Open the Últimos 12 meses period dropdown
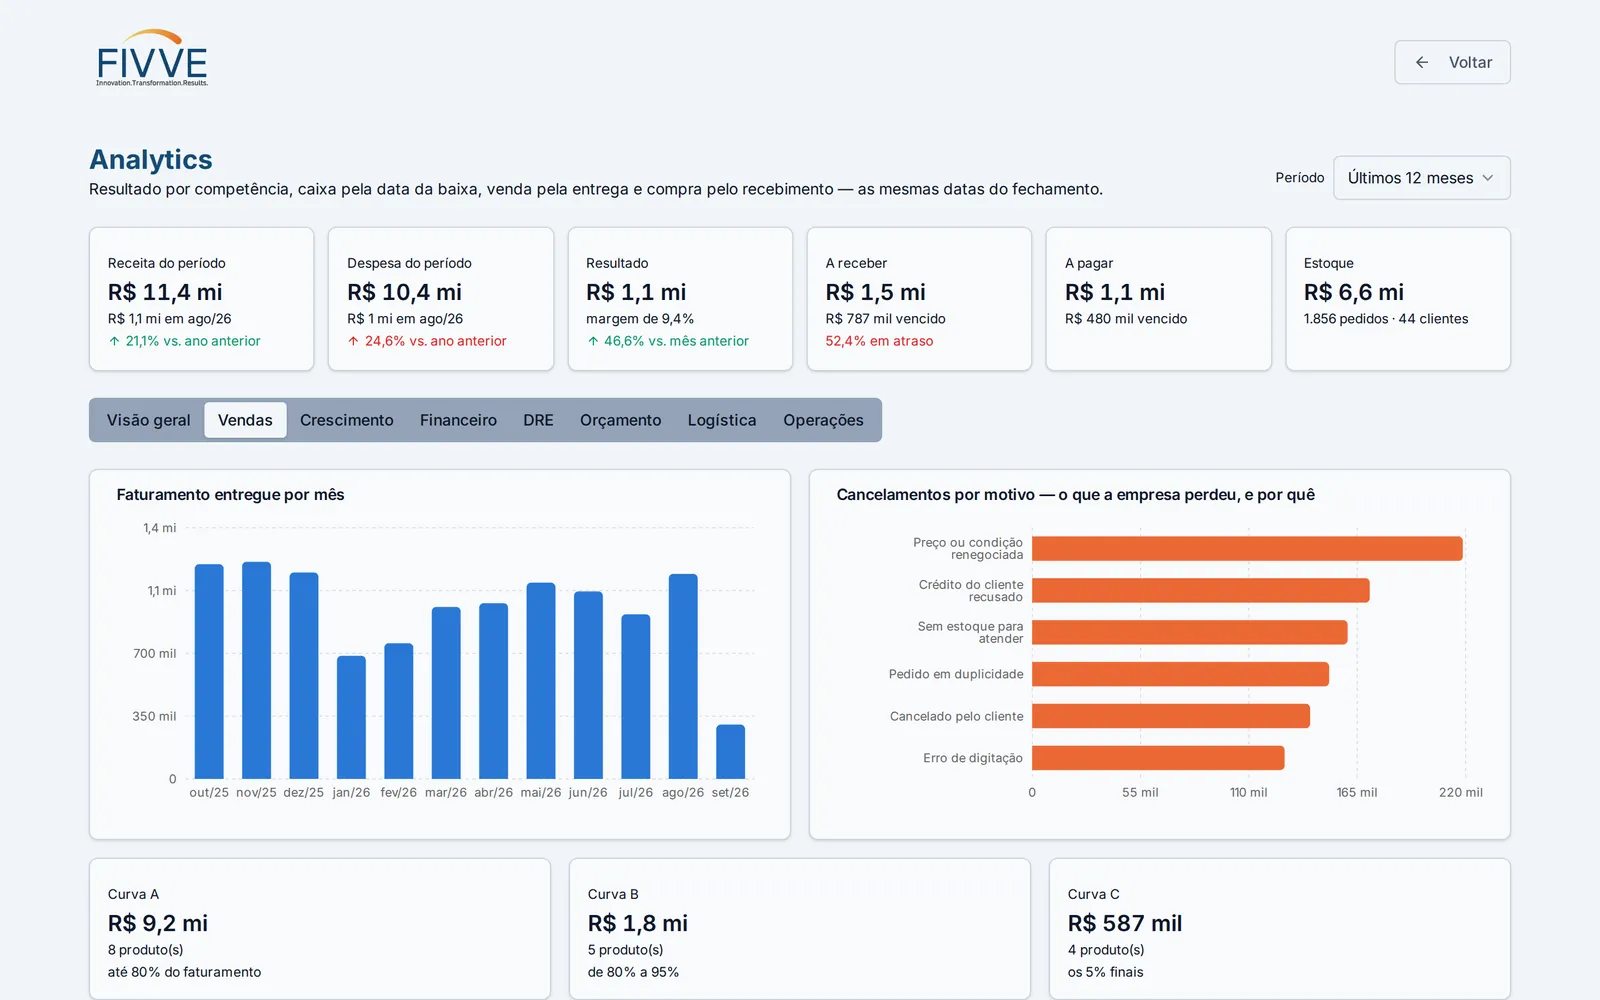Image resolution: width=1600 pixels, height=1000 pixels. click(1421, 178)
